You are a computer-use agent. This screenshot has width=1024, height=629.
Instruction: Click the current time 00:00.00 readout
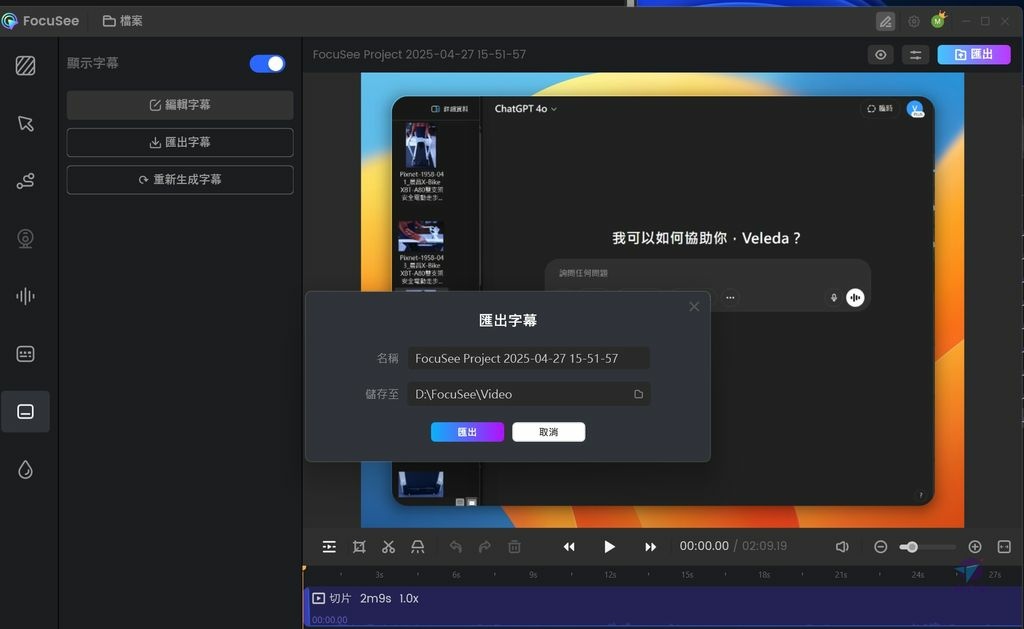[704, 546]
